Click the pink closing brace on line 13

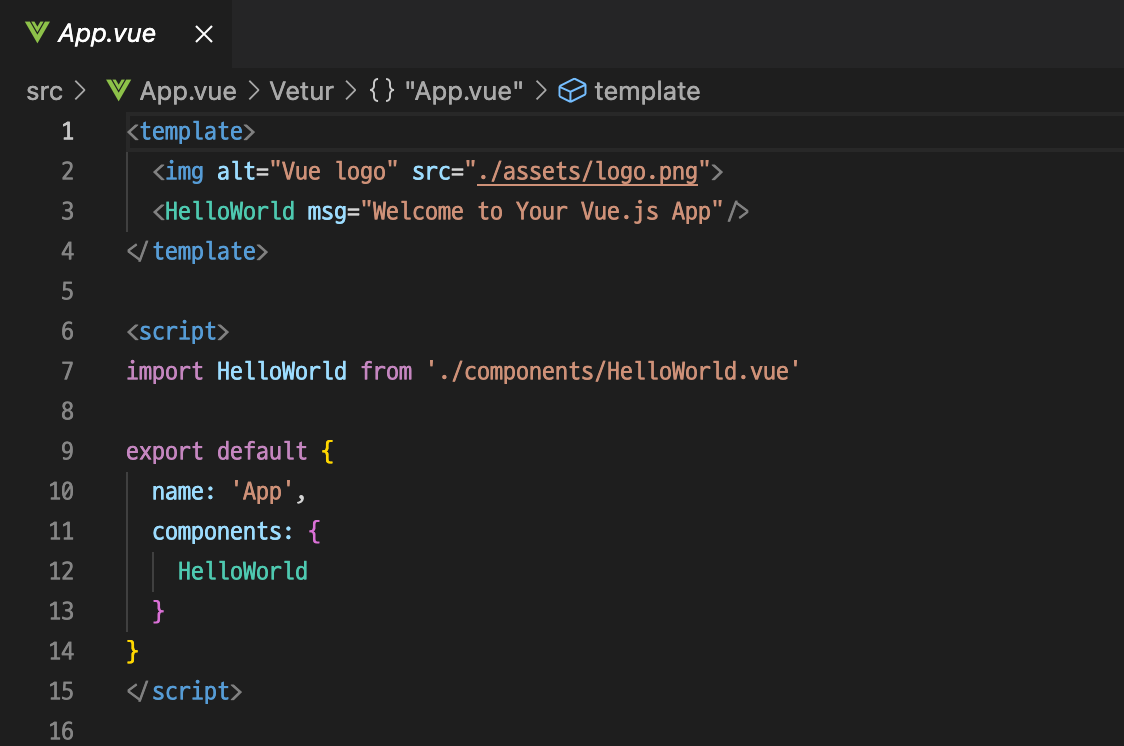158,611
